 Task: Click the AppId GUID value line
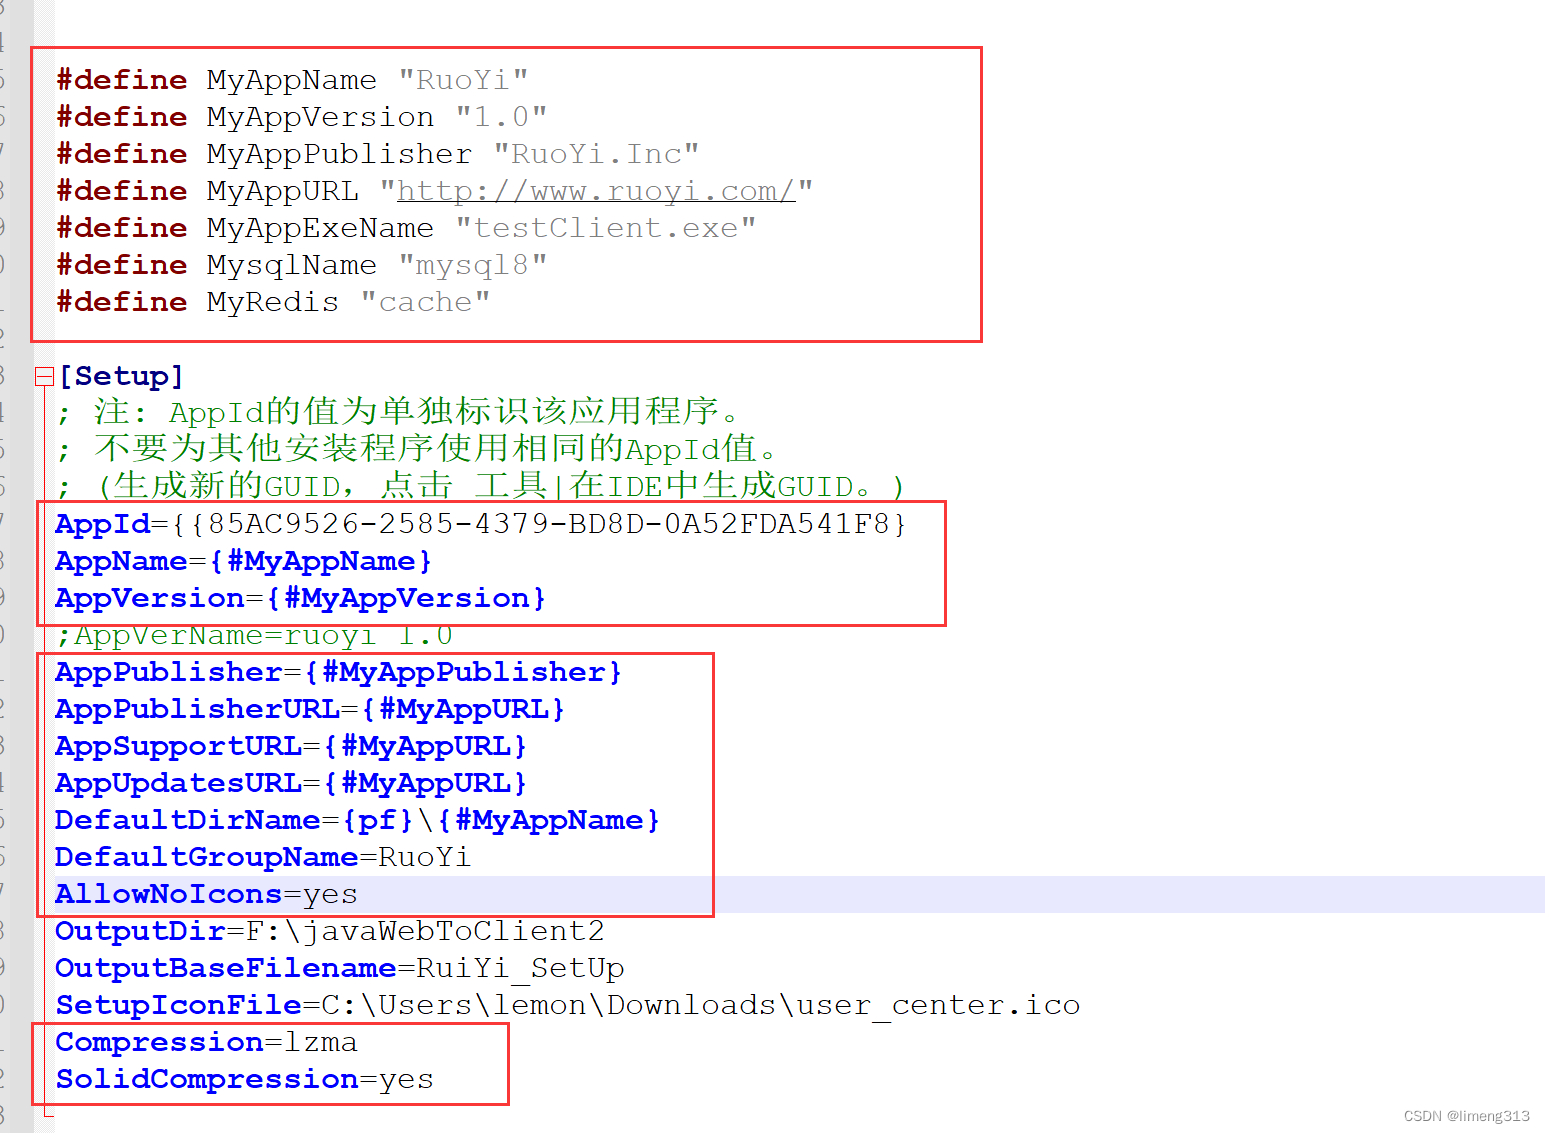click(x=481, y=524)
